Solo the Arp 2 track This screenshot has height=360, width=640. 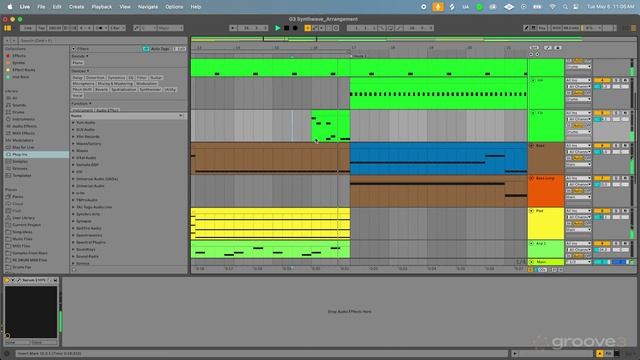tap(616, 244)
